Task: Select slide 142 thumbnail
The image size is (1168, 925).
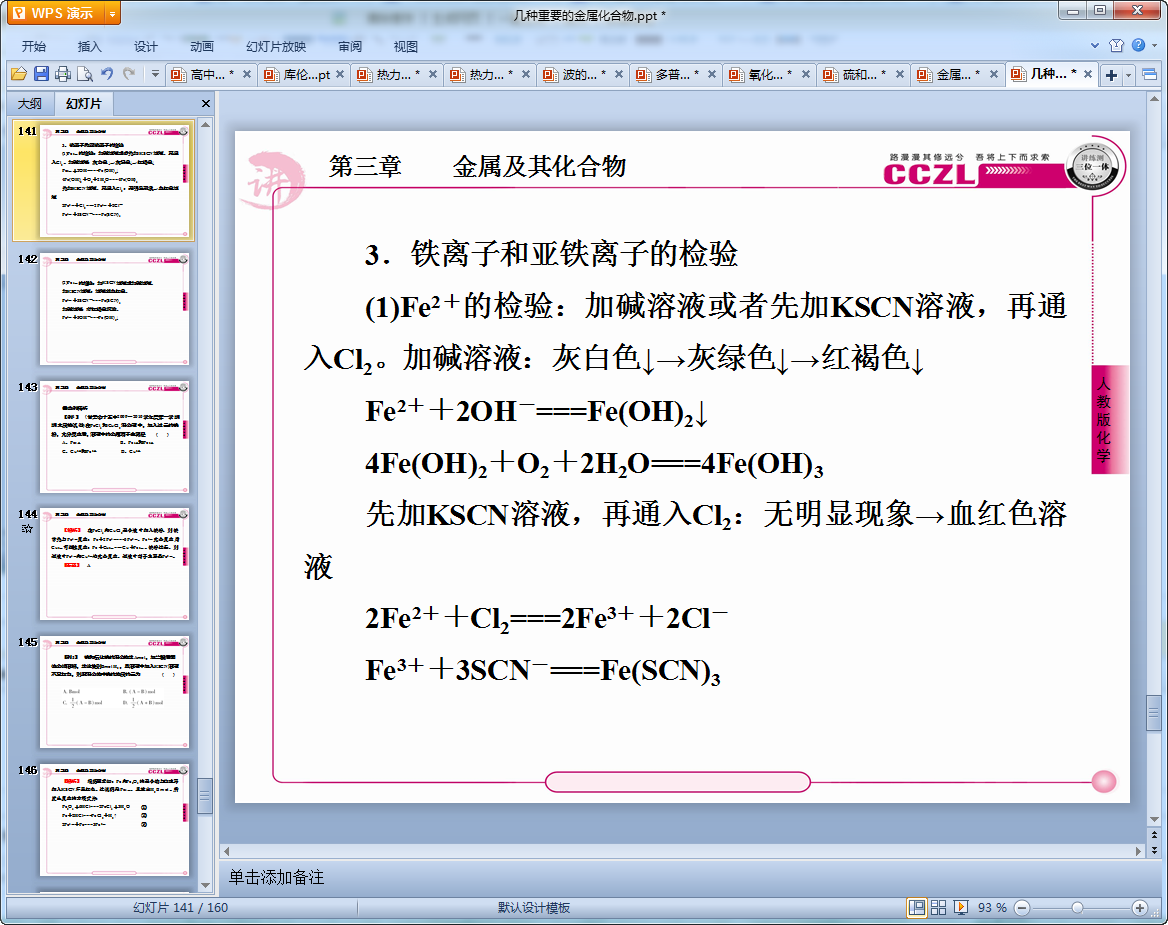Action: pyautogui.click(x=115, y=308)
